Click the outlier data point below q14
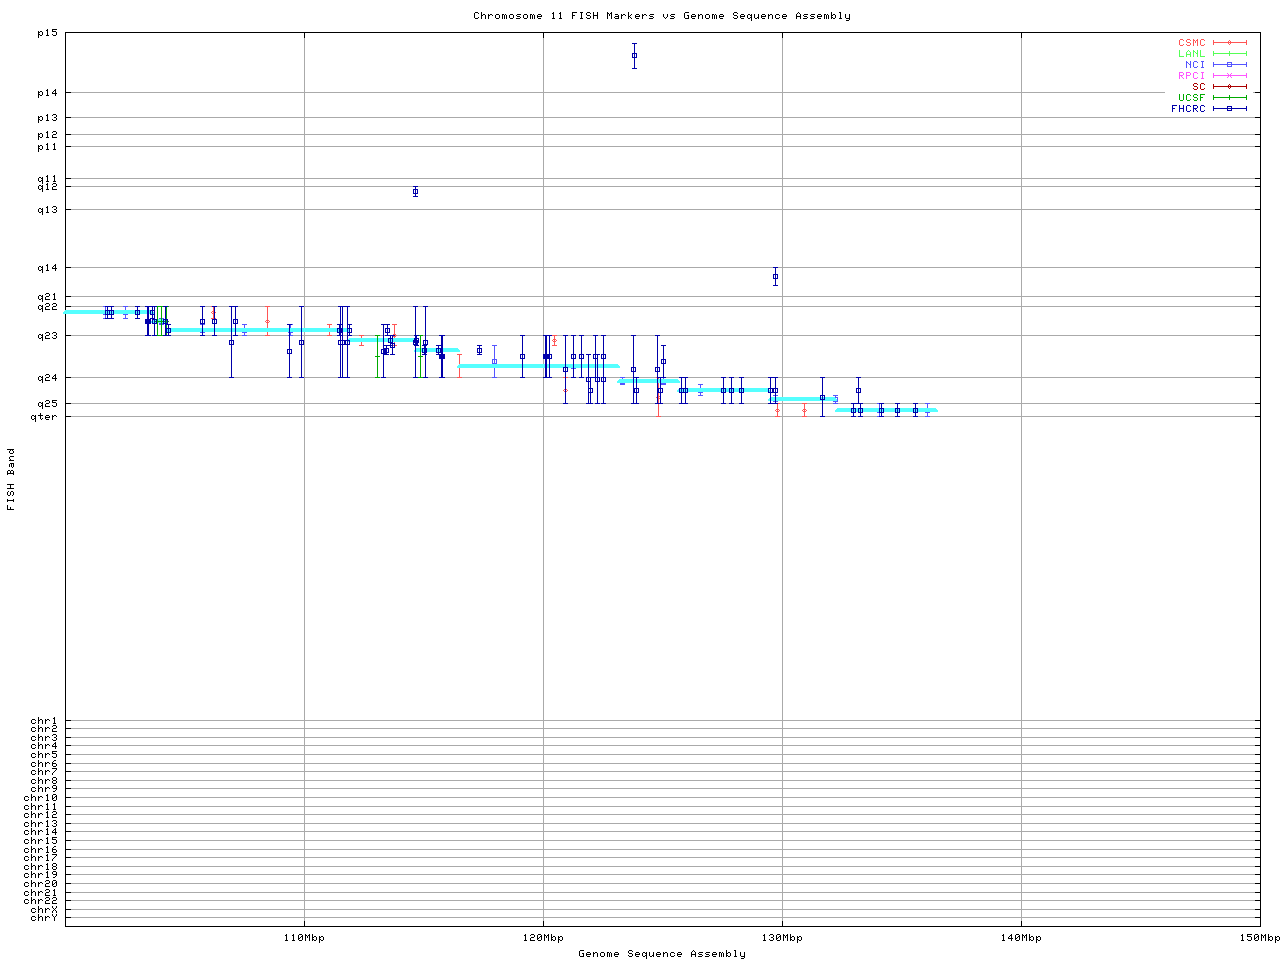This screenshot has width=1280, height=960. click(x=775, y=277)
